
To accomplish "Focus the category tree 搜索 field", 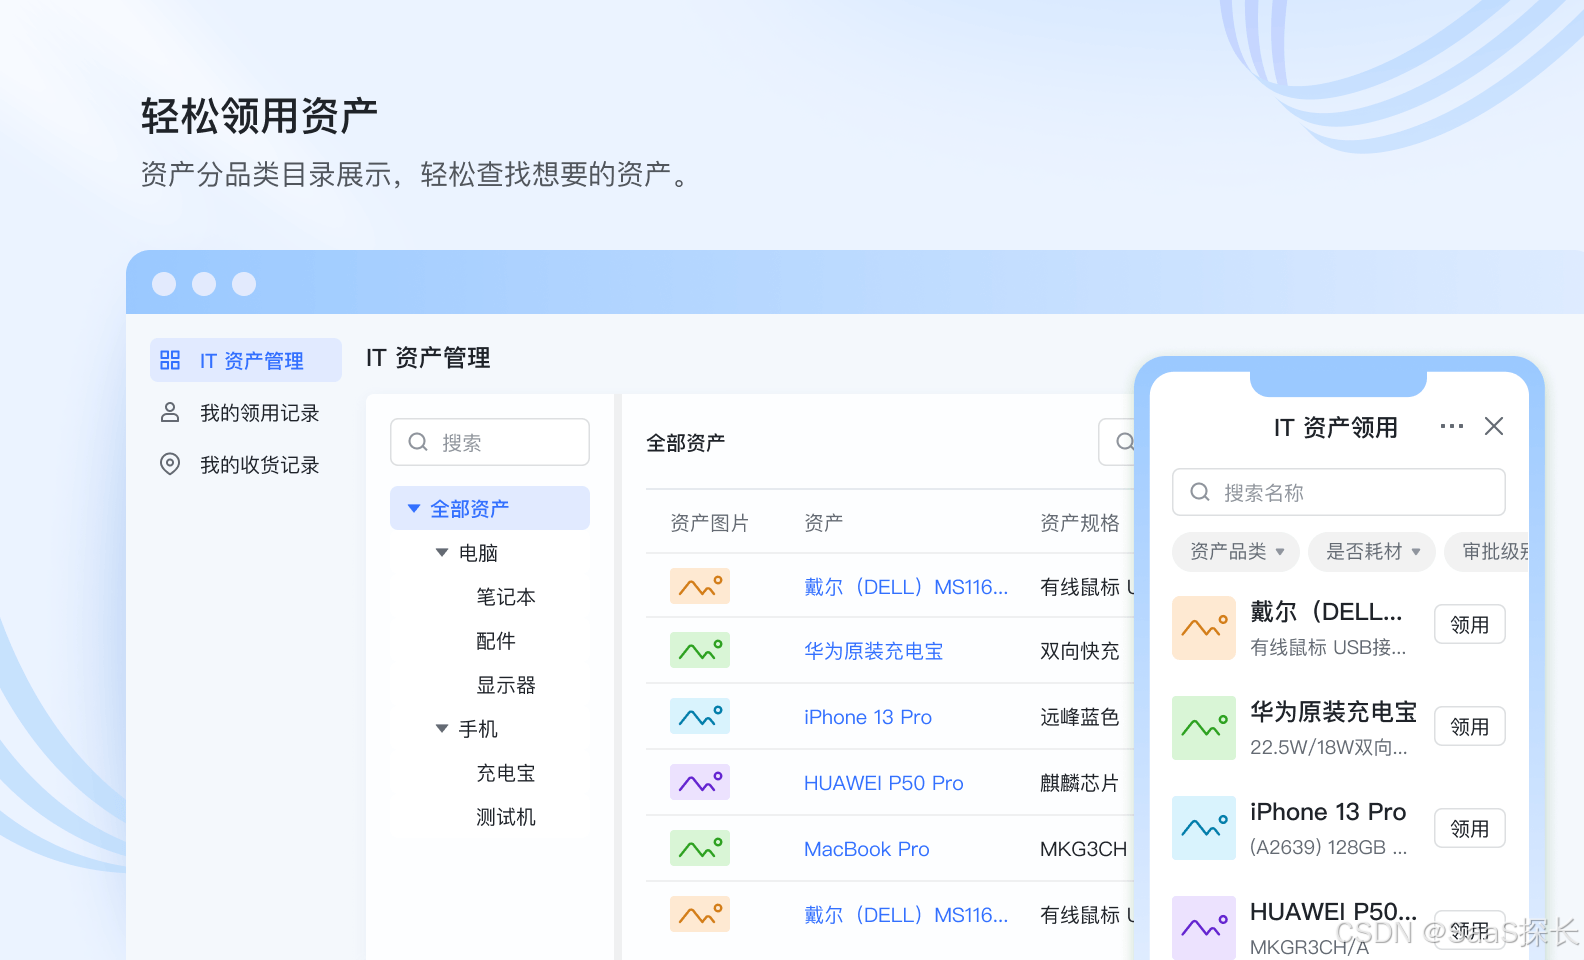I will [x=490, y=442].
